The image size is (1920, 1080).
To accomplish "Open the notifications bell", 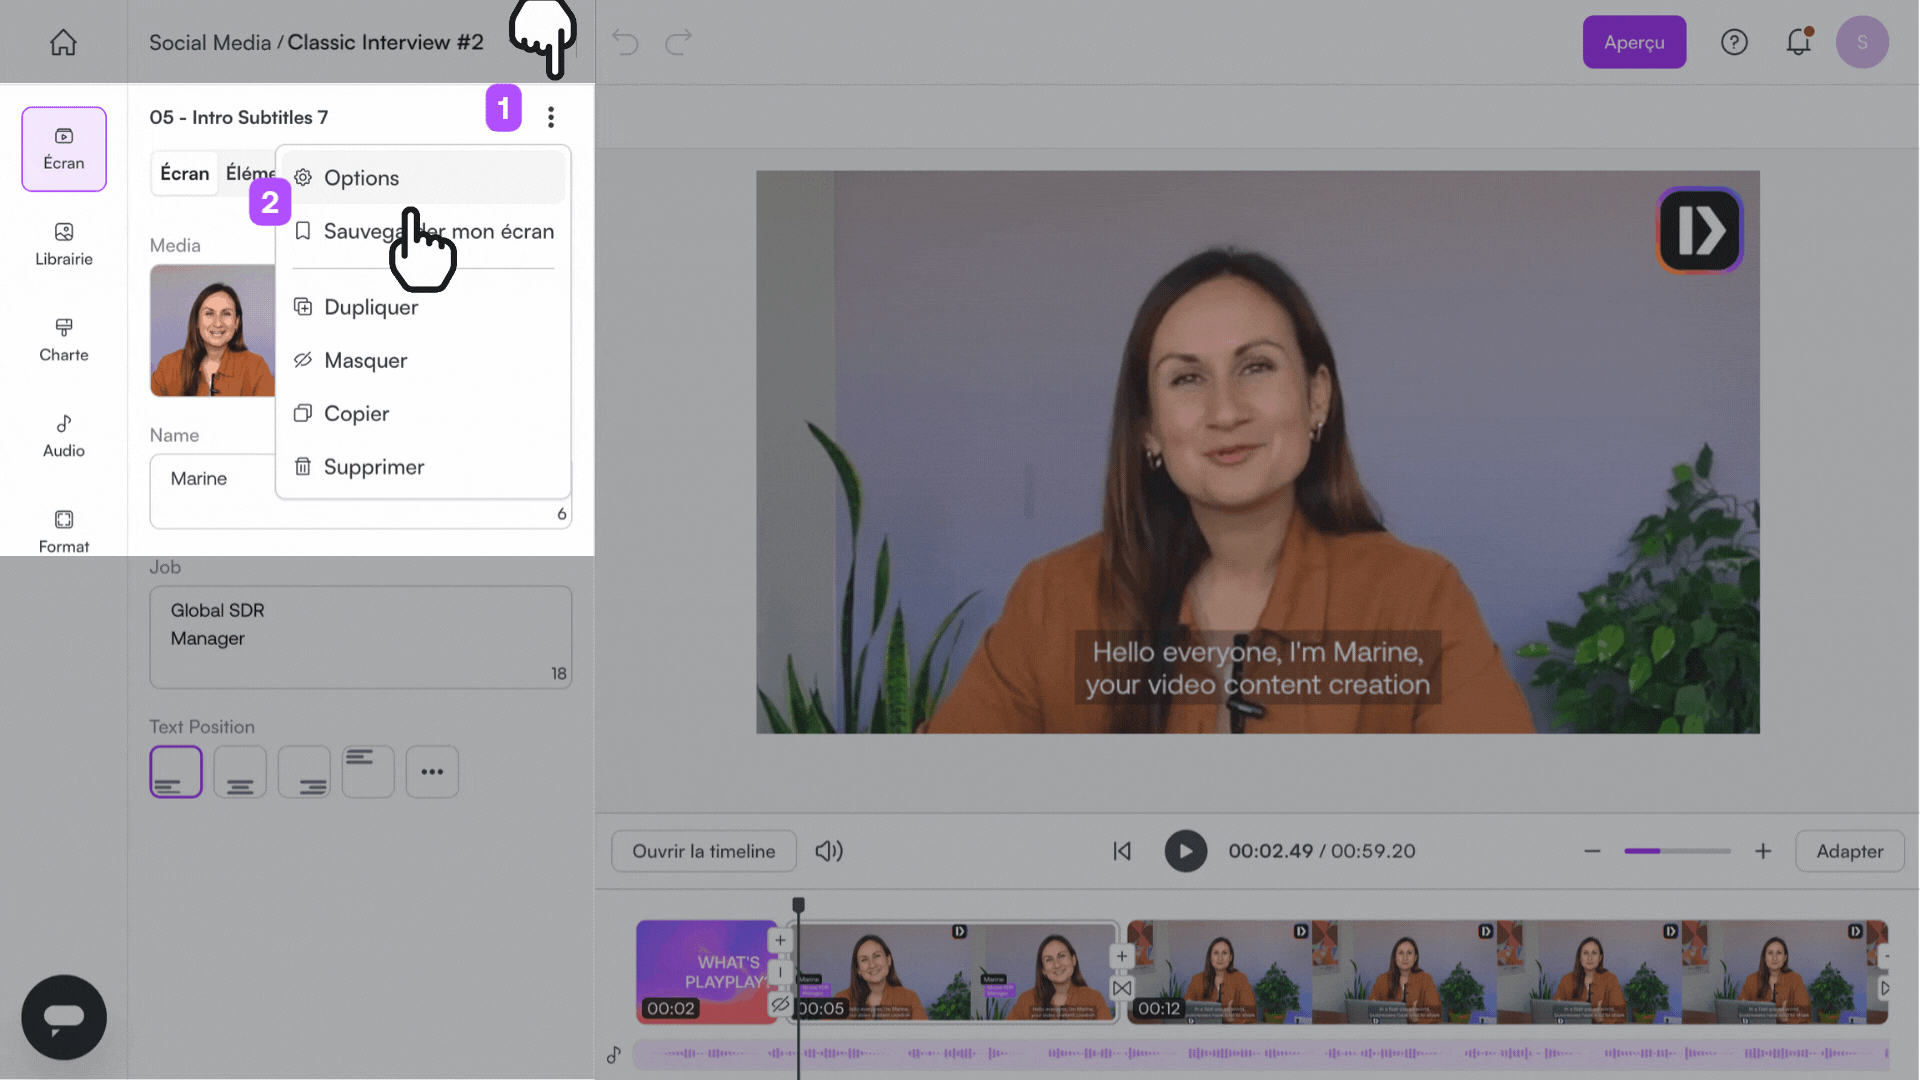I will pyautogui.click(x=1798, y=42).
